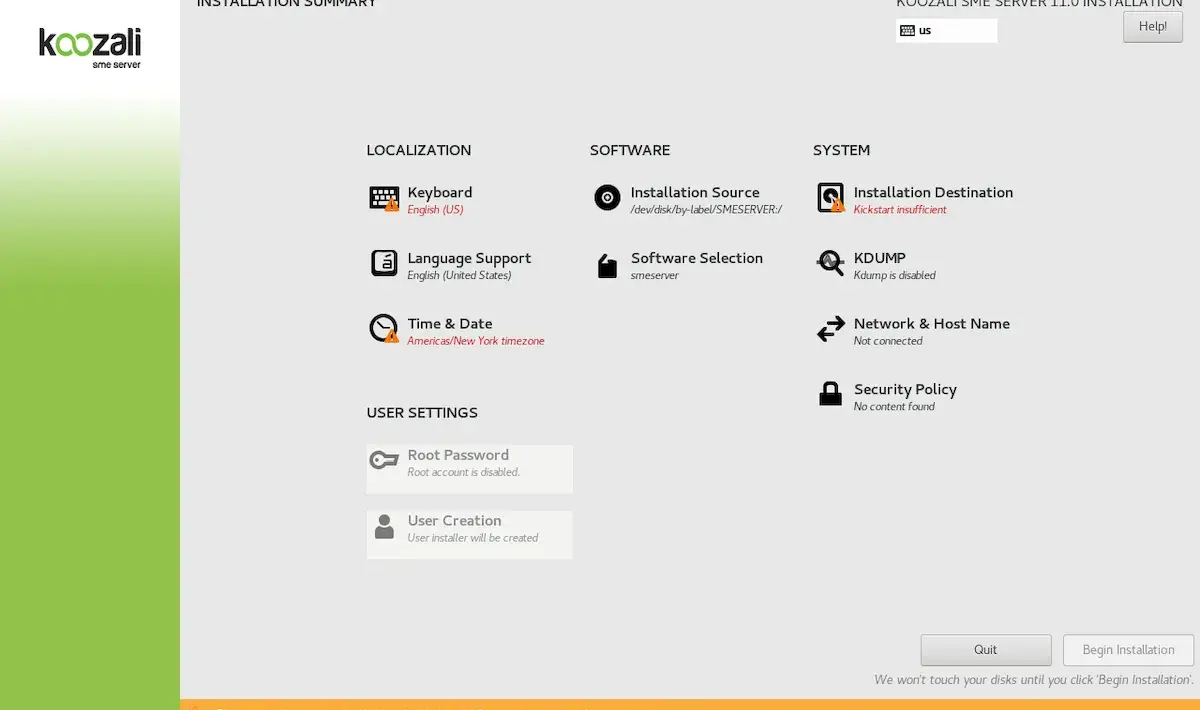Image resolution: width=1200 pixels, height=710 pixels.
Task: Click 'Kdump is disabled' status text
Action: click(895, 275)
